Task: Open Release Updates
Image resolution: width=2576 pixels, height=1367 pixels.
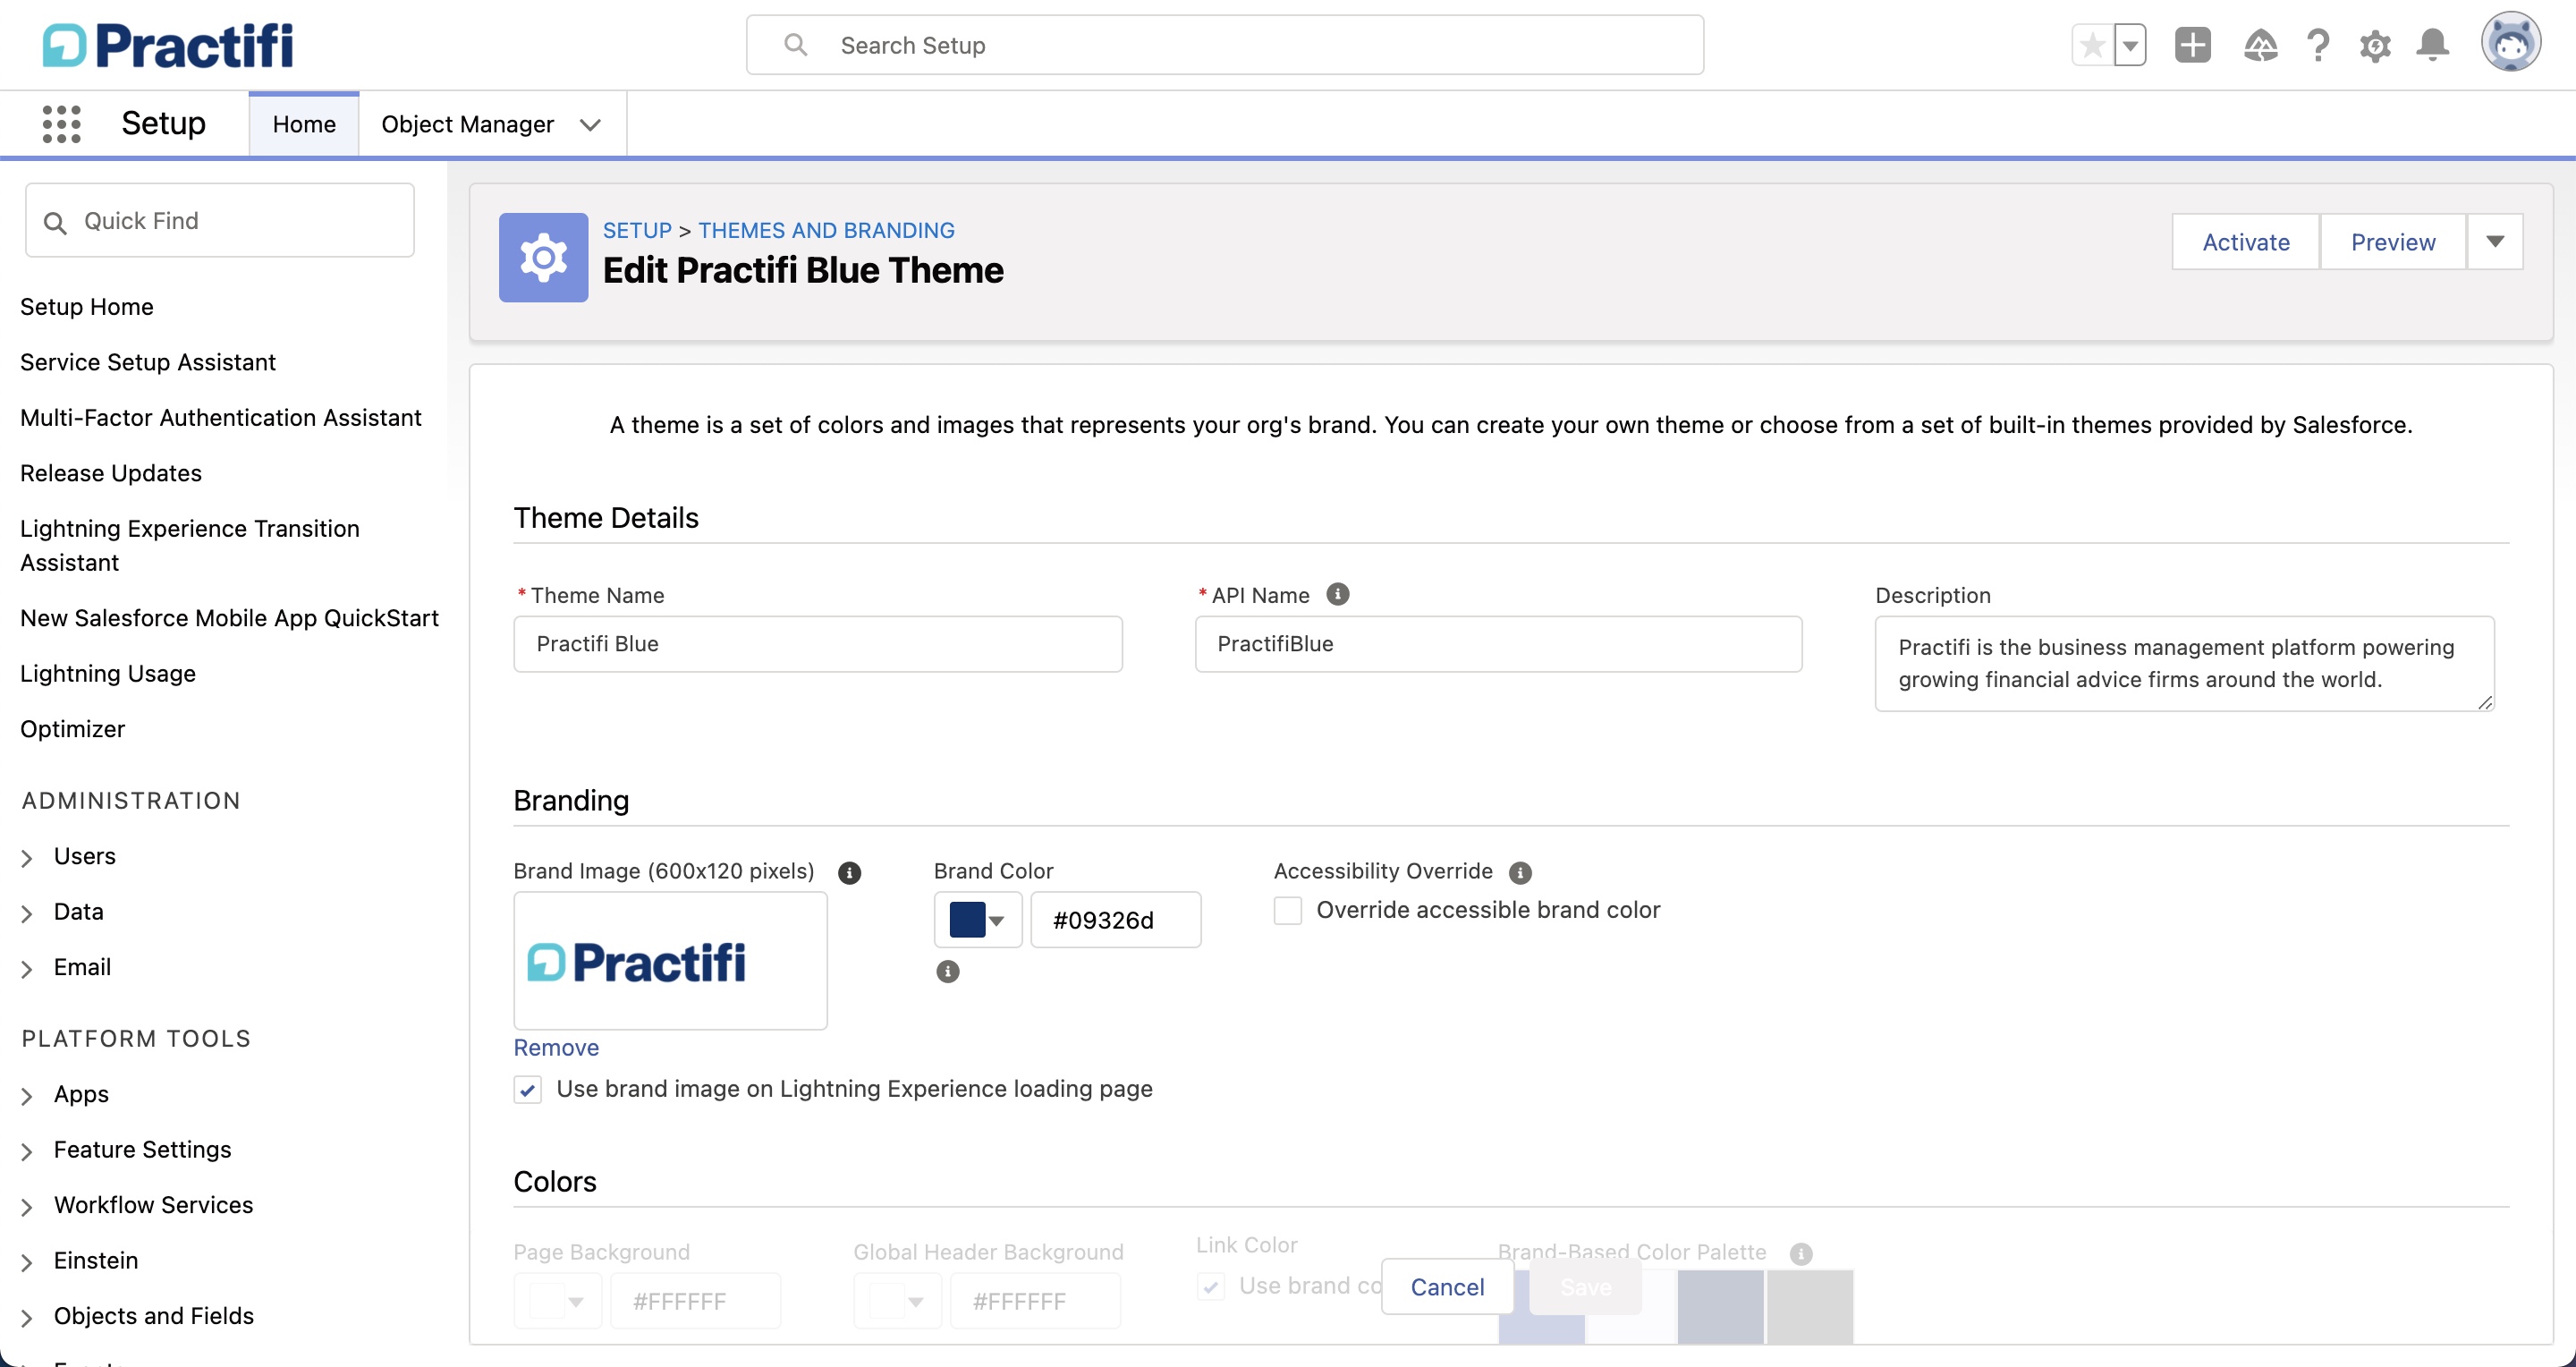Action: pyautogui.click(x=111, y=473)
